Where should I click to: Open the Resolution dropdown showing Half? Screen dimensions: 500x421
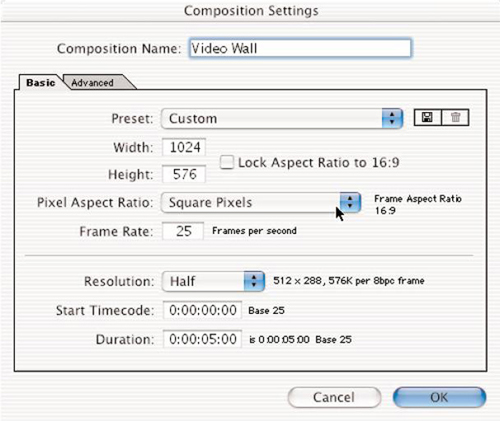[x=214, y=281]
